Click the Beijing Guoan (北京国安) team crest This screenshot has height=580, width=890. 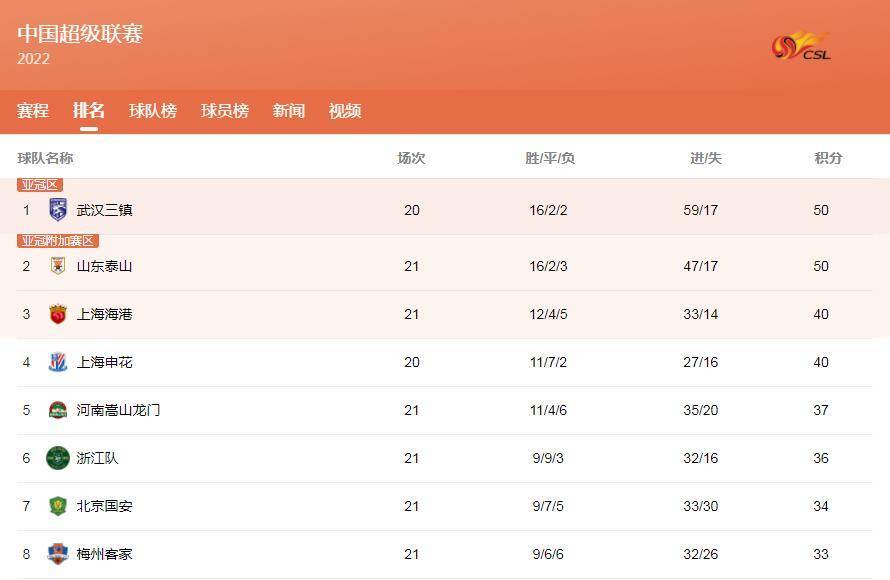58,506
